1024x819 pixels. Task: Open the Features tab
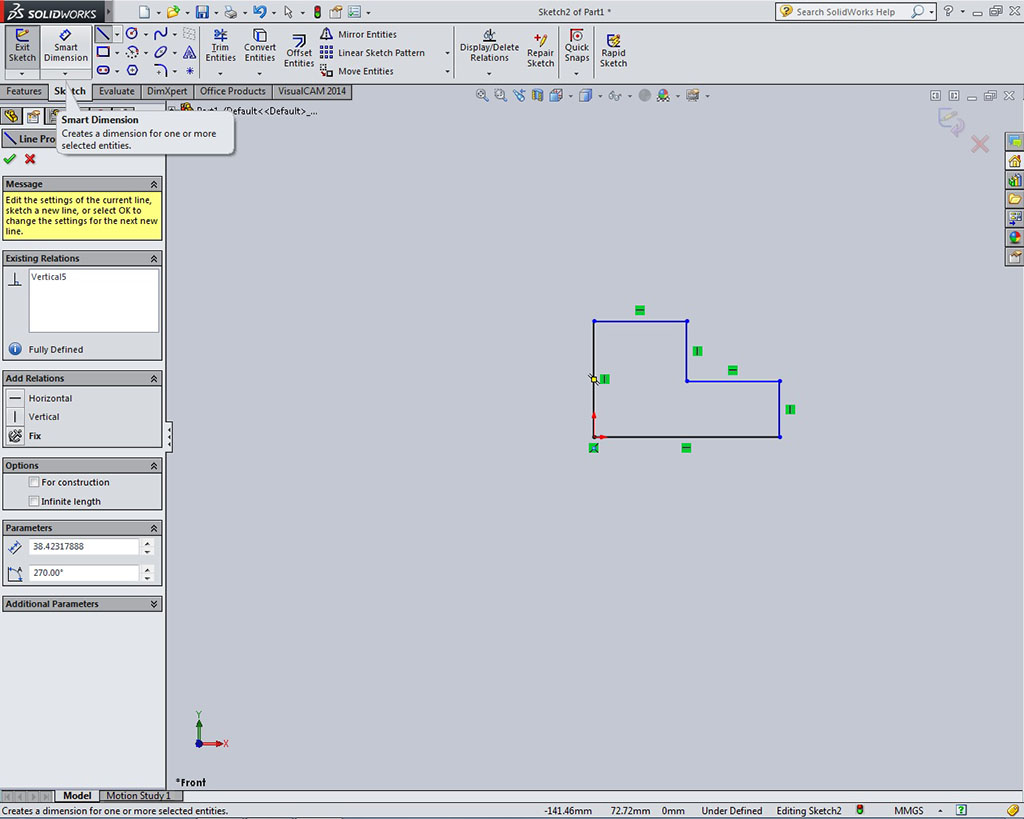coord(24,91)
